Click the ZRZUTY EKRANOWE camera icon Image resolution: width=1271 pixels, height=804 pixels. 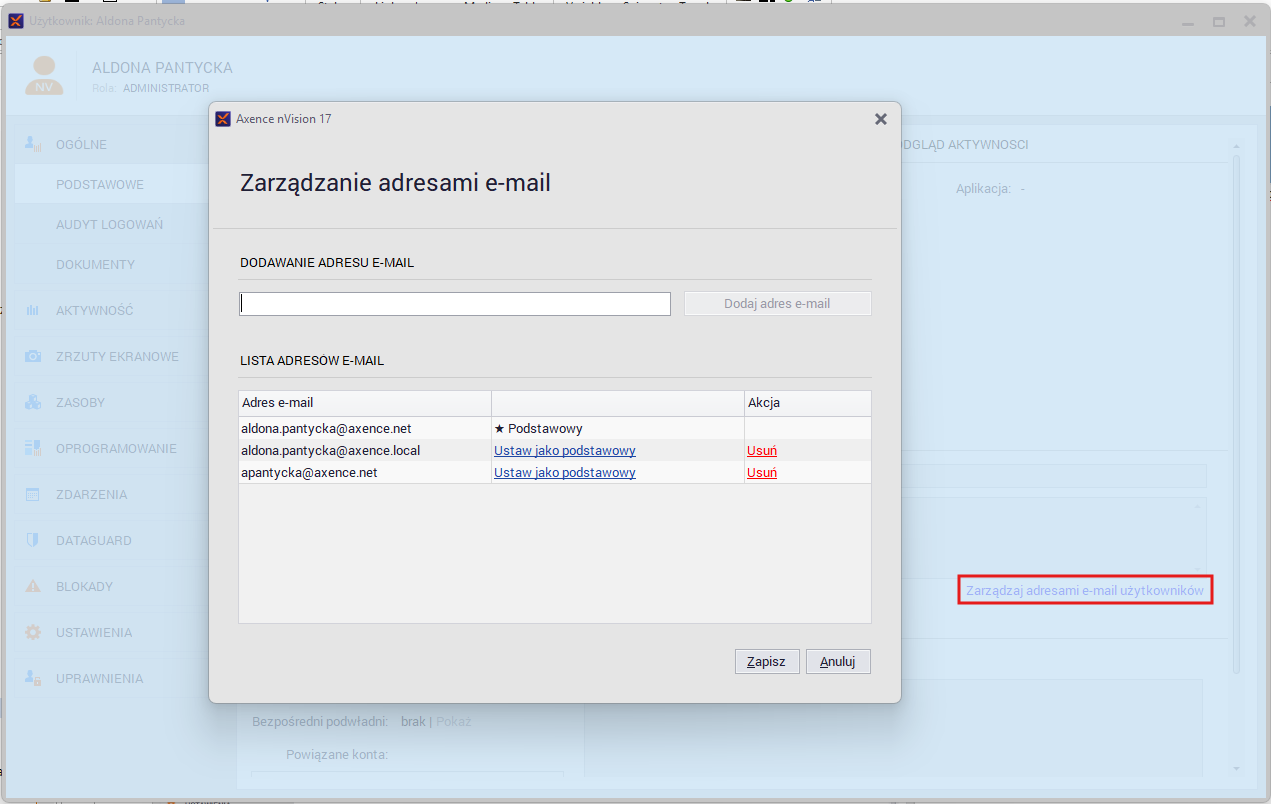33,357
